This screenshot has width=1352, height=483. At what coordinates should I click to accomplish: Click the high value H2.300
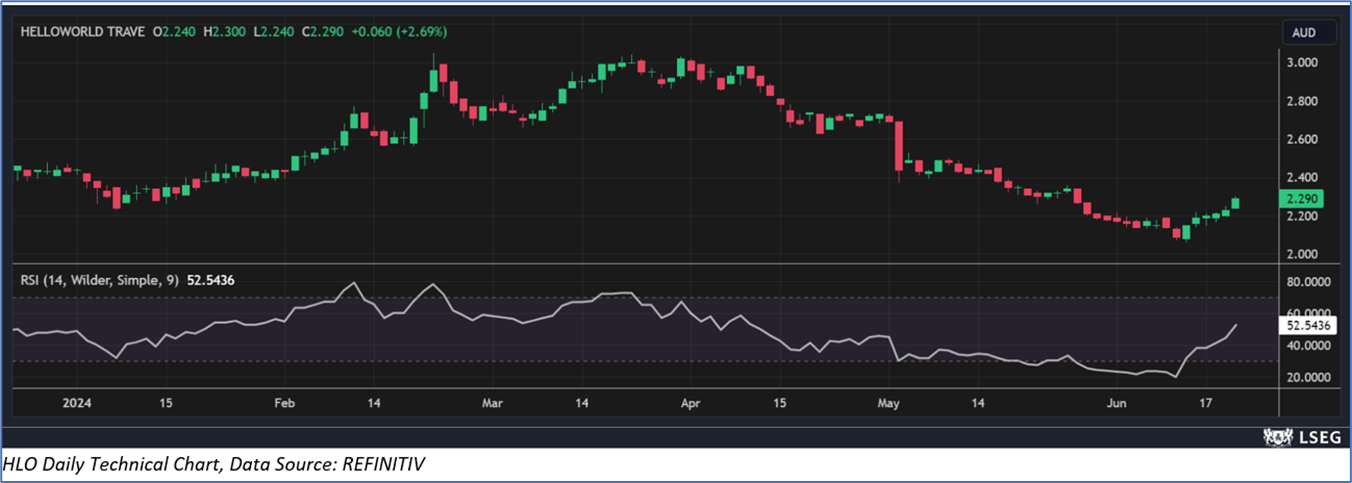click(x=225, y=32)
